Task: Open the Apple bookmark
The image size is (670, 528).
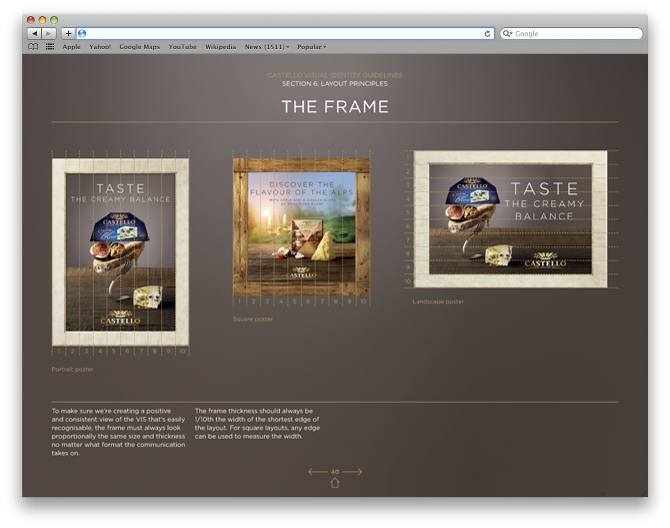Action: click(x=71, y=47)
